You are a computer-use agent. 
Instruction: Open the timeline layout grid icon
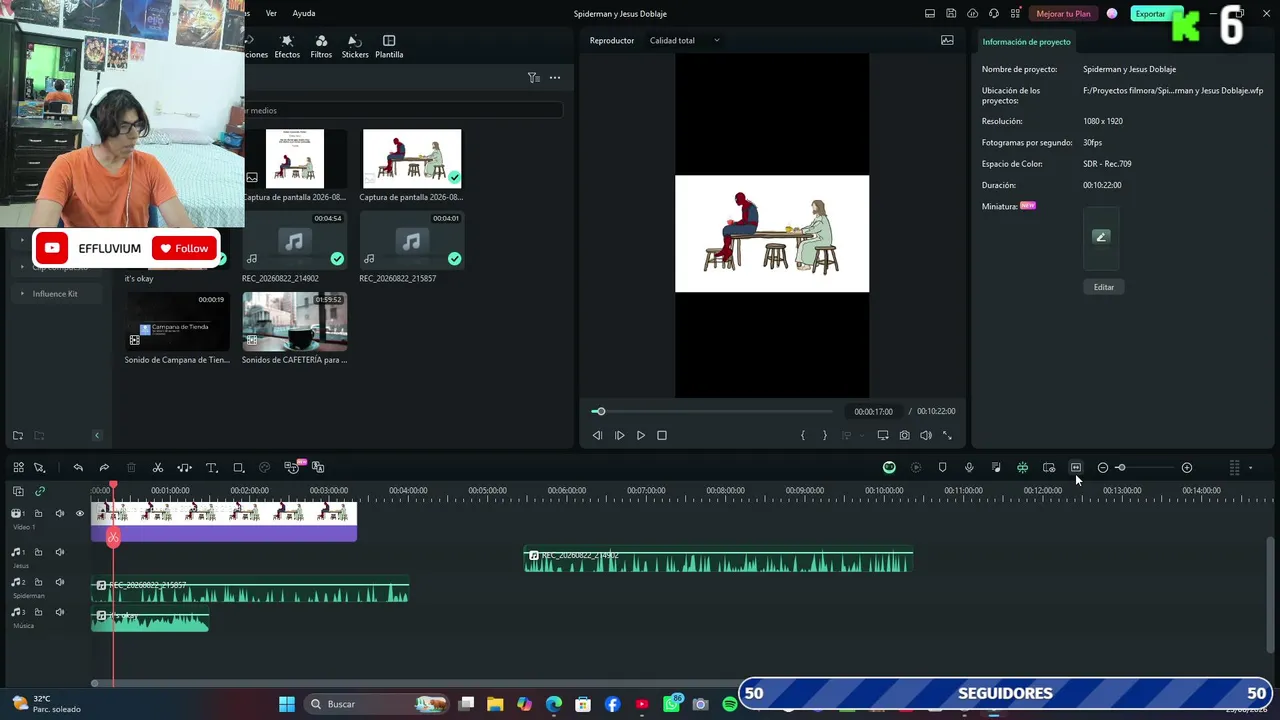tap(18, 467)
